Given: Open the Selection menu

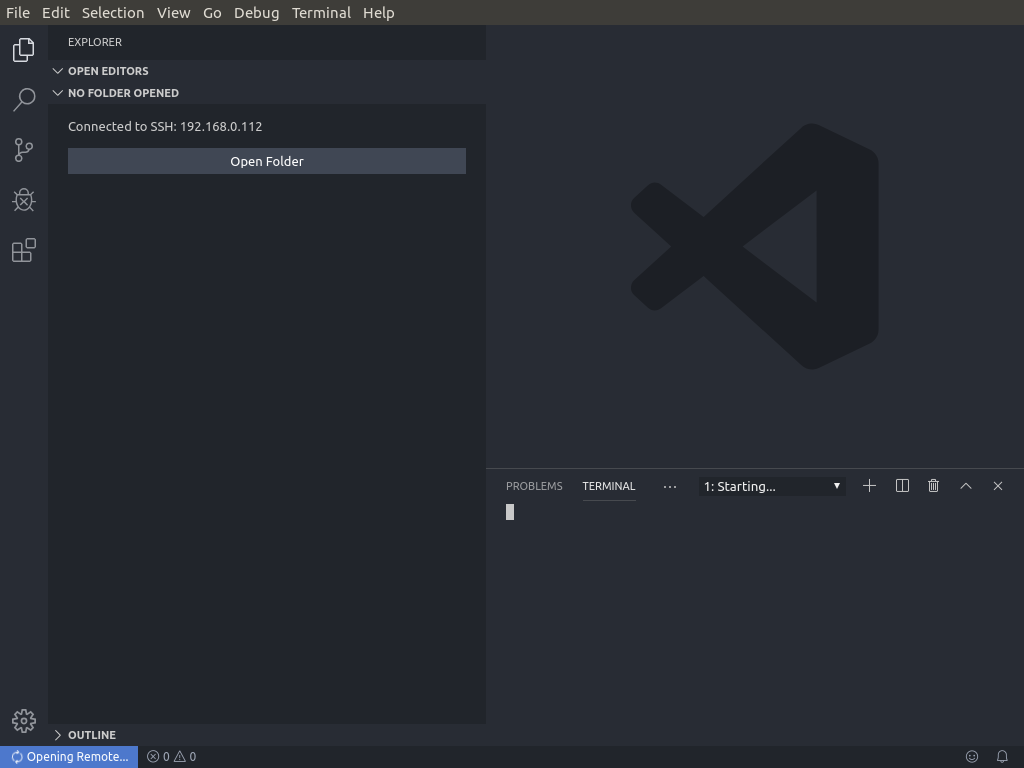Looking at the screenshot, I should point(113,12).
